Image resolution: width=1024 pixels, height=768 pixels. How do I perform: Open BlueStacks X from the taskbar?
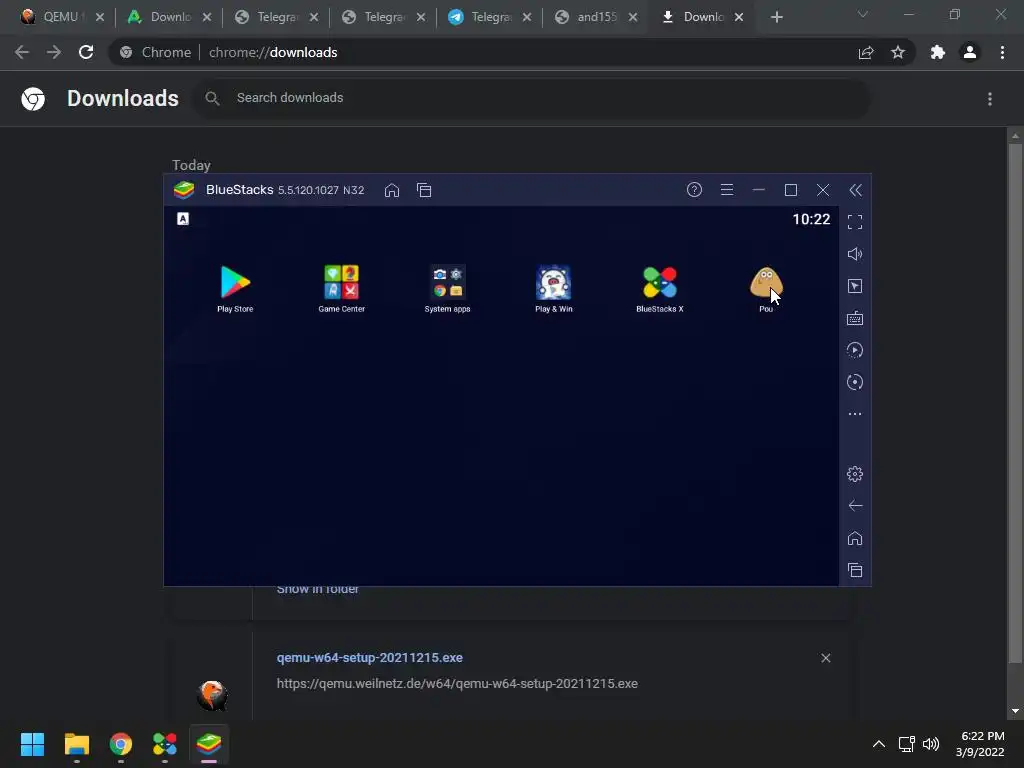[165, 744]
